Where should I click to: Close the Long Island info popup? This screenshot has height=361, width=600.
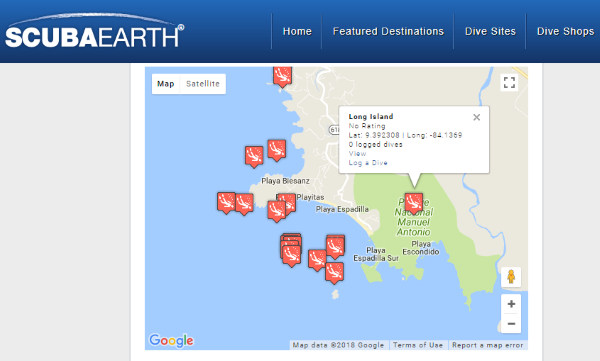(x=476, y=117)
